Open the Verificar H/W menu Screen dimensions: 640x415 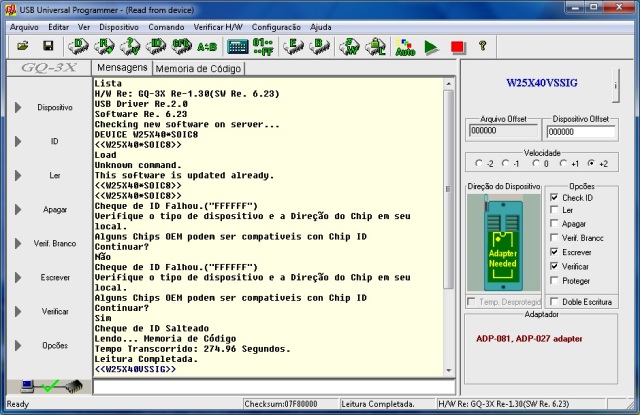pos(218,27)
